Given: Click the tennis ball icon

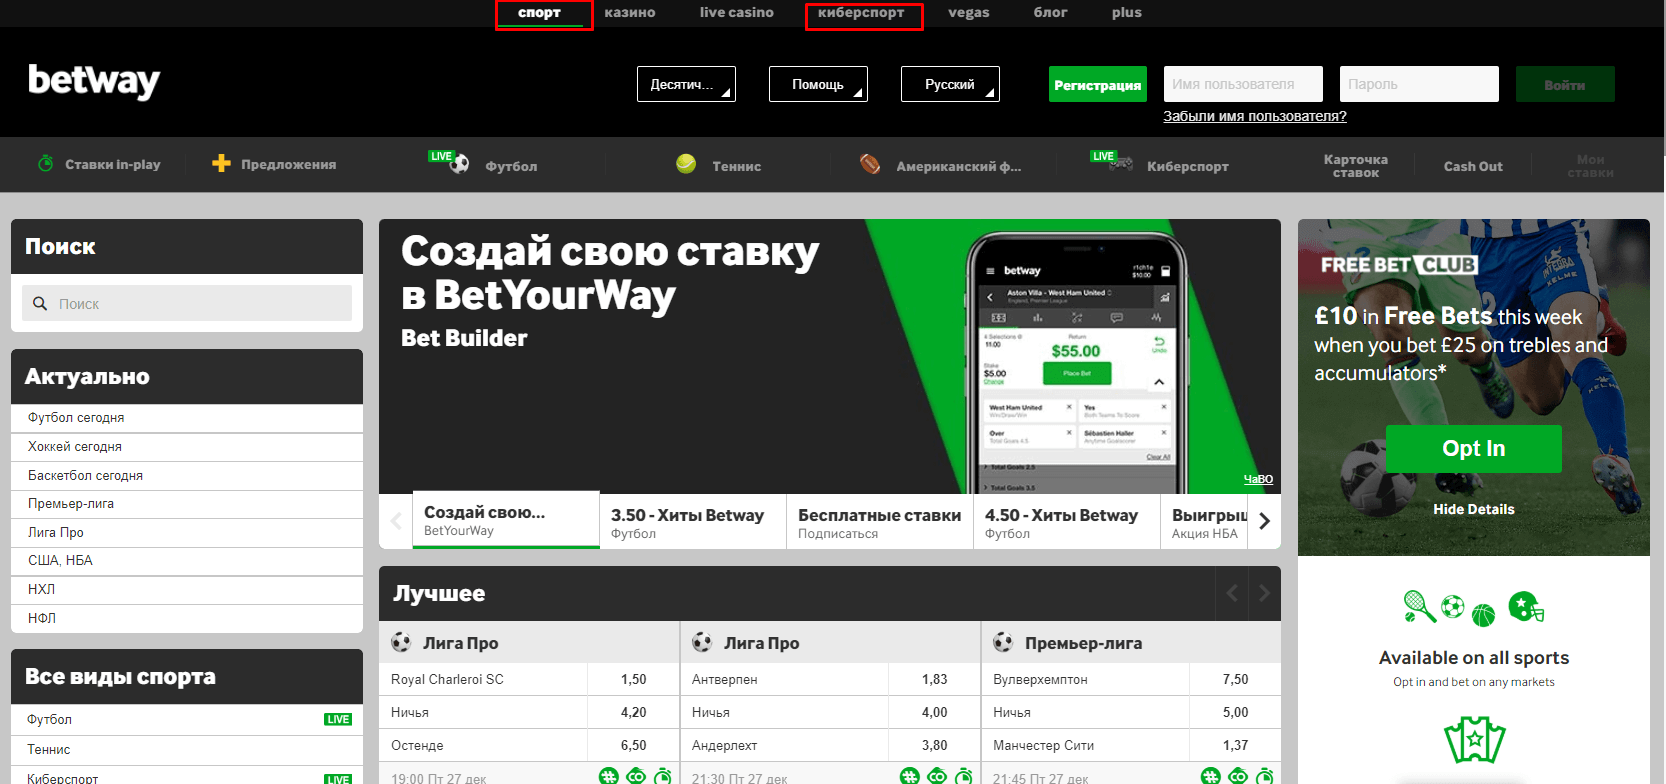Looking at the screenshot, I should click(686, 164).
